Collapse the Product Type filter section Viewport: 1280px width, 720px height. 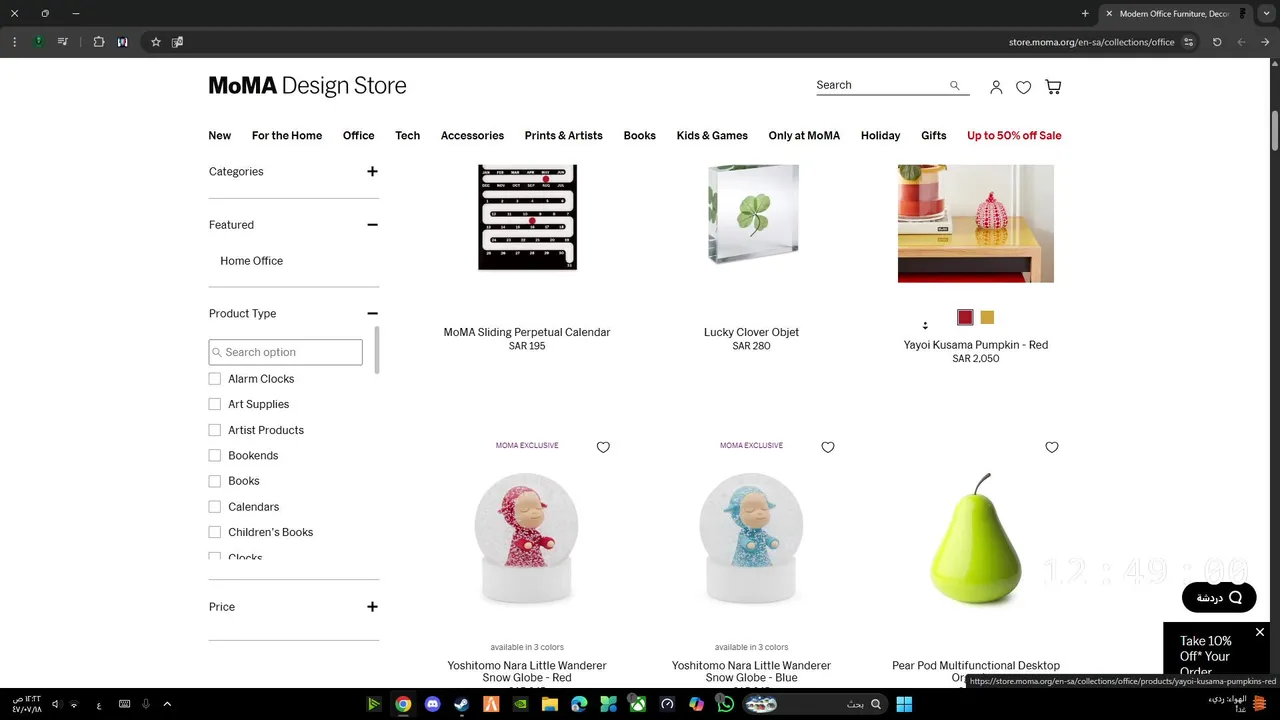[x=372, y=313]
